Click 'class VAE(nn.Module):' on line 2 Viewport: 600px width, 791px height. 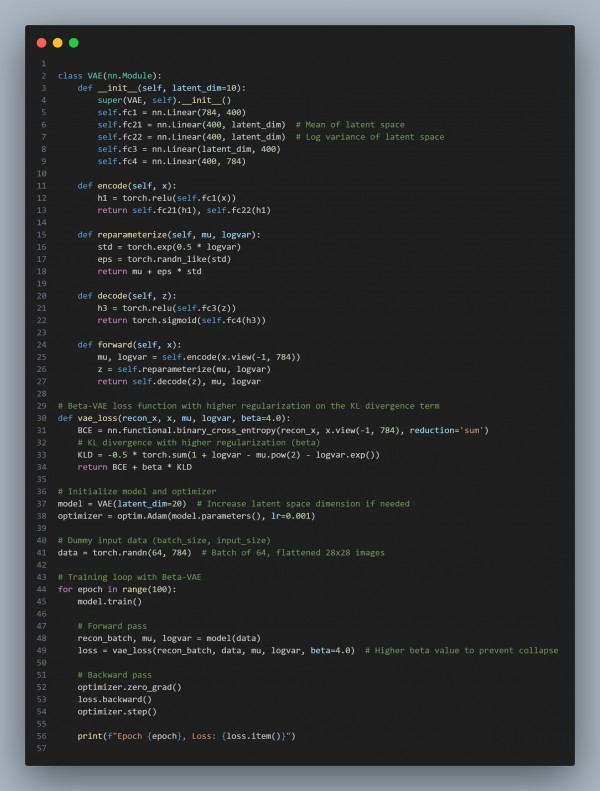110,76
